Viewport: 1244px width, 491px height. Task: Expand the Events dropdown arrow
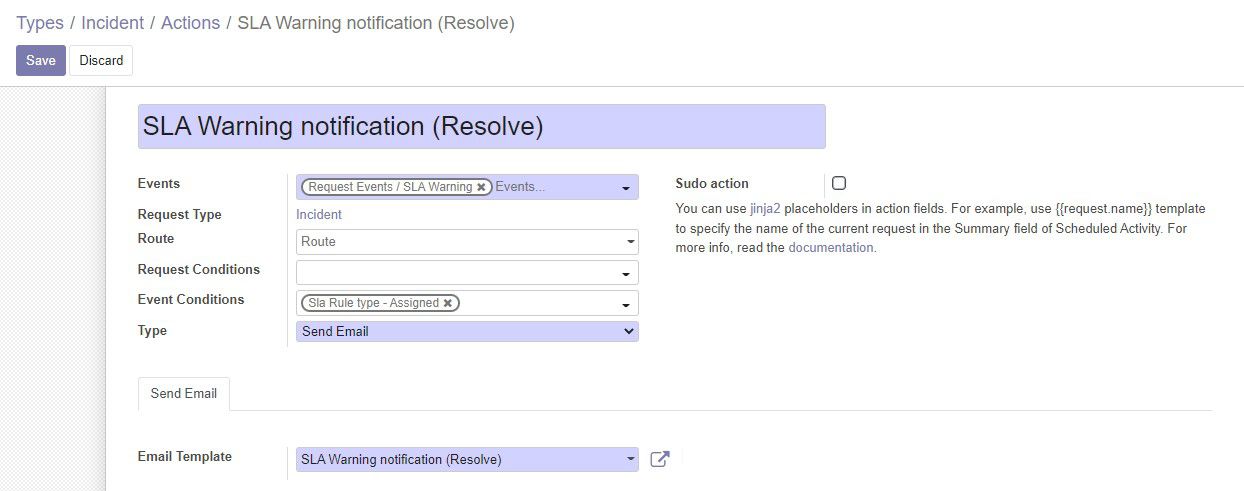627,188
